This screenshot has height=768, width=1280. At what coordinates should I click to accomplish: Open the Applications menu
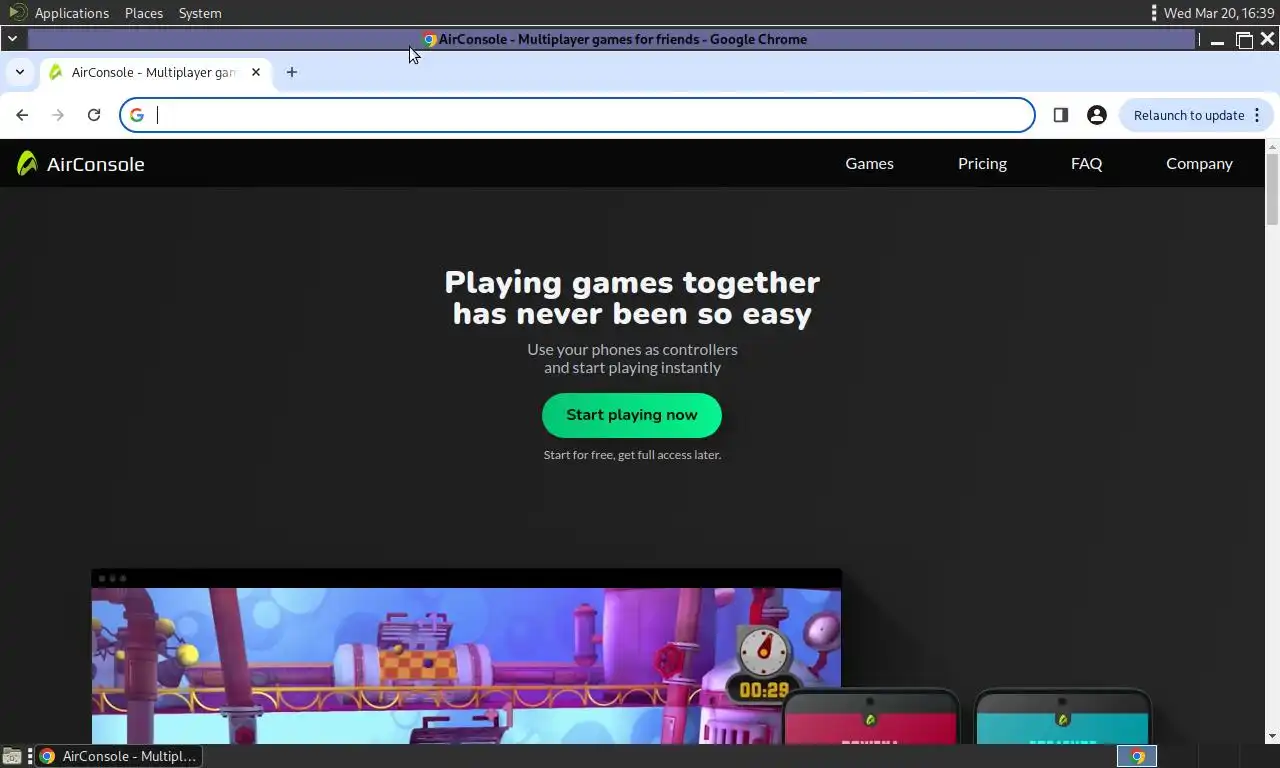pos(72,13)
